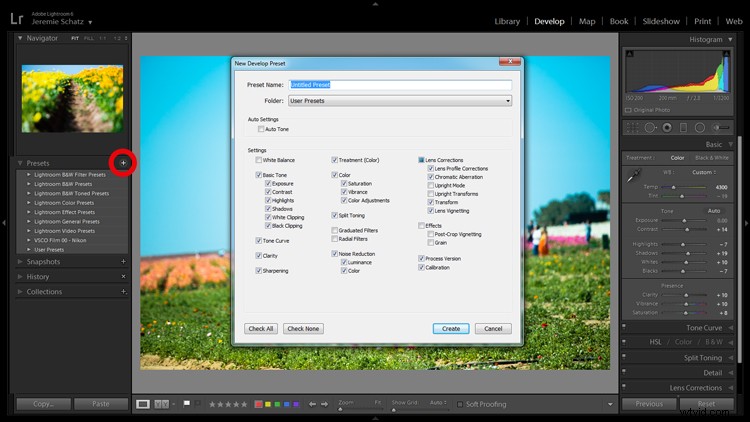The width and height of the screenshot is (750, 422).
Task: Uncheck the Exposure checkbox
Action: tap(268, 184)
